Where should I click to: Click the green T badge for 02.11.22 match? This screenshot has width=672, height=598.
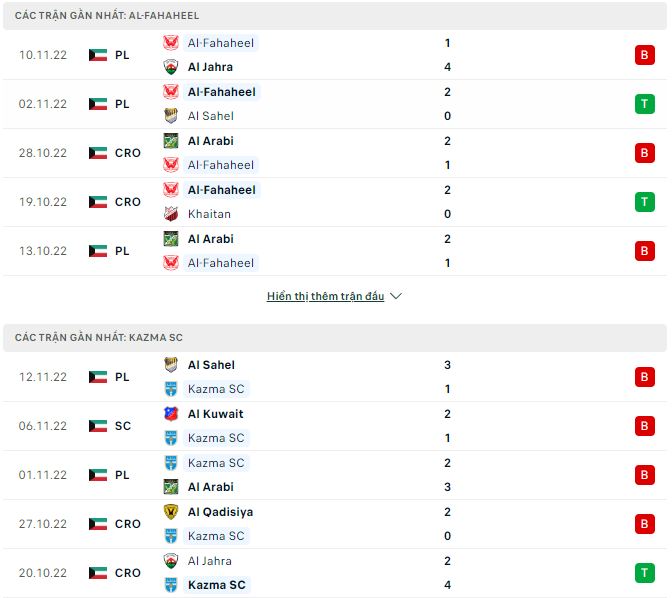click(x=644, y=104)
